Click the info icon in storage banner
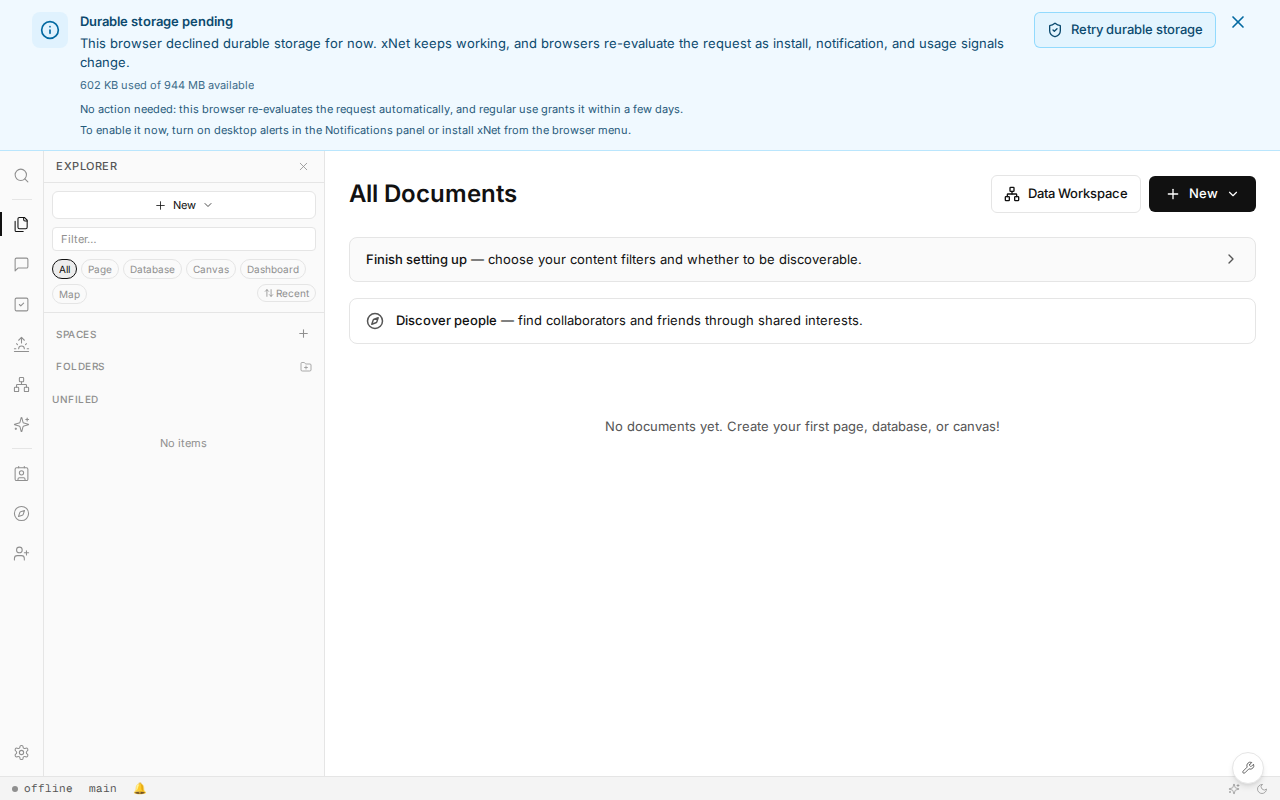The height and width of the screenshot is (800, 1280). [50, 30]
